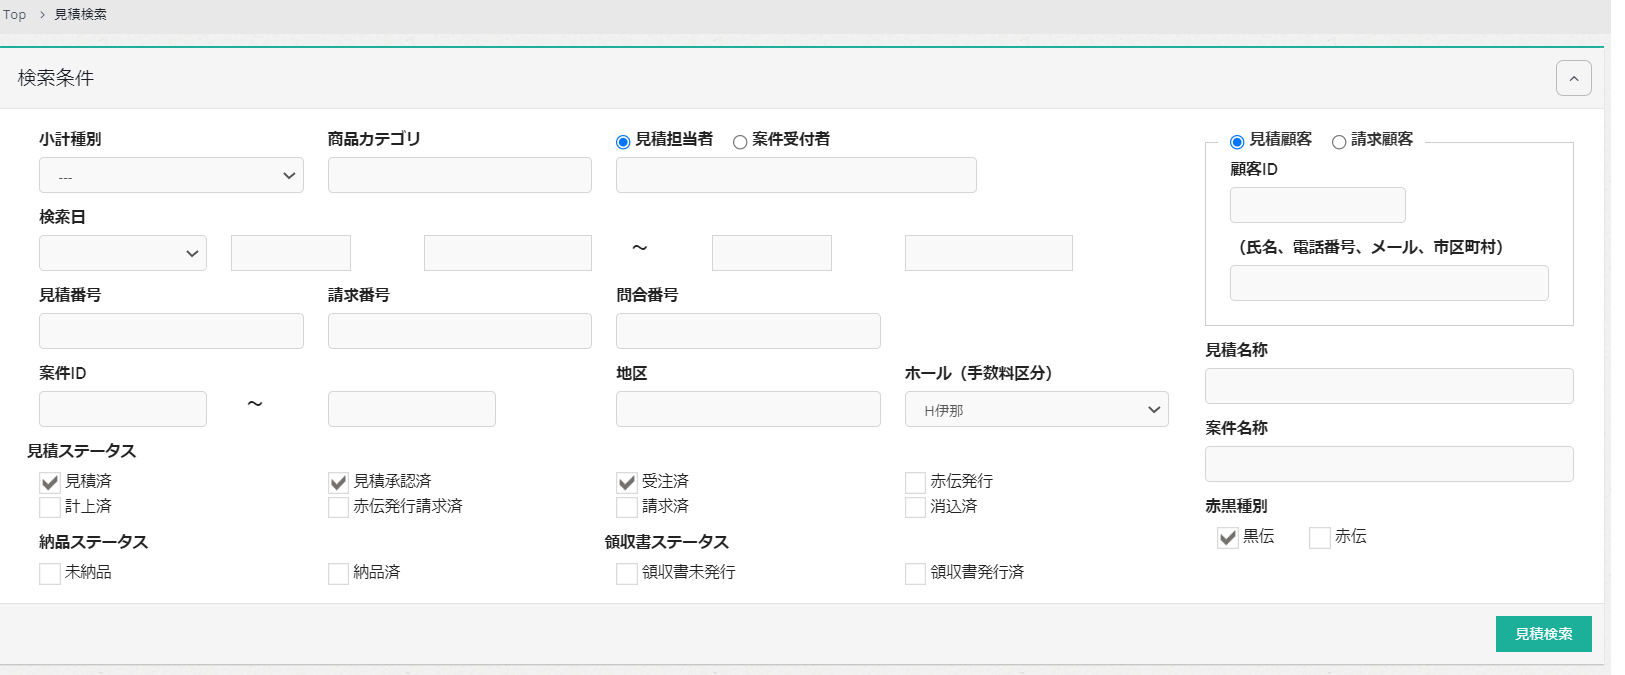Screen dimensions: 1625x675
Task: Choose the 見積担当者 radio option
Action: pos(623,142)
